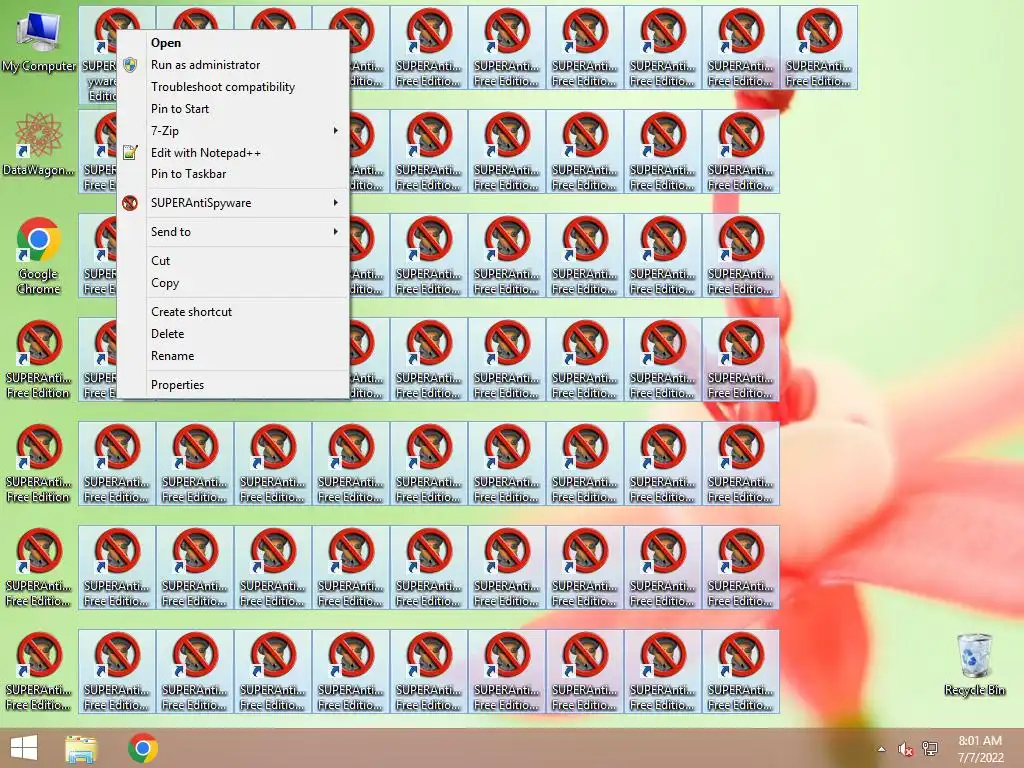The image size is (1024, 768).
Task: Choose Edit with Notepad++
Action: [234, 153]
